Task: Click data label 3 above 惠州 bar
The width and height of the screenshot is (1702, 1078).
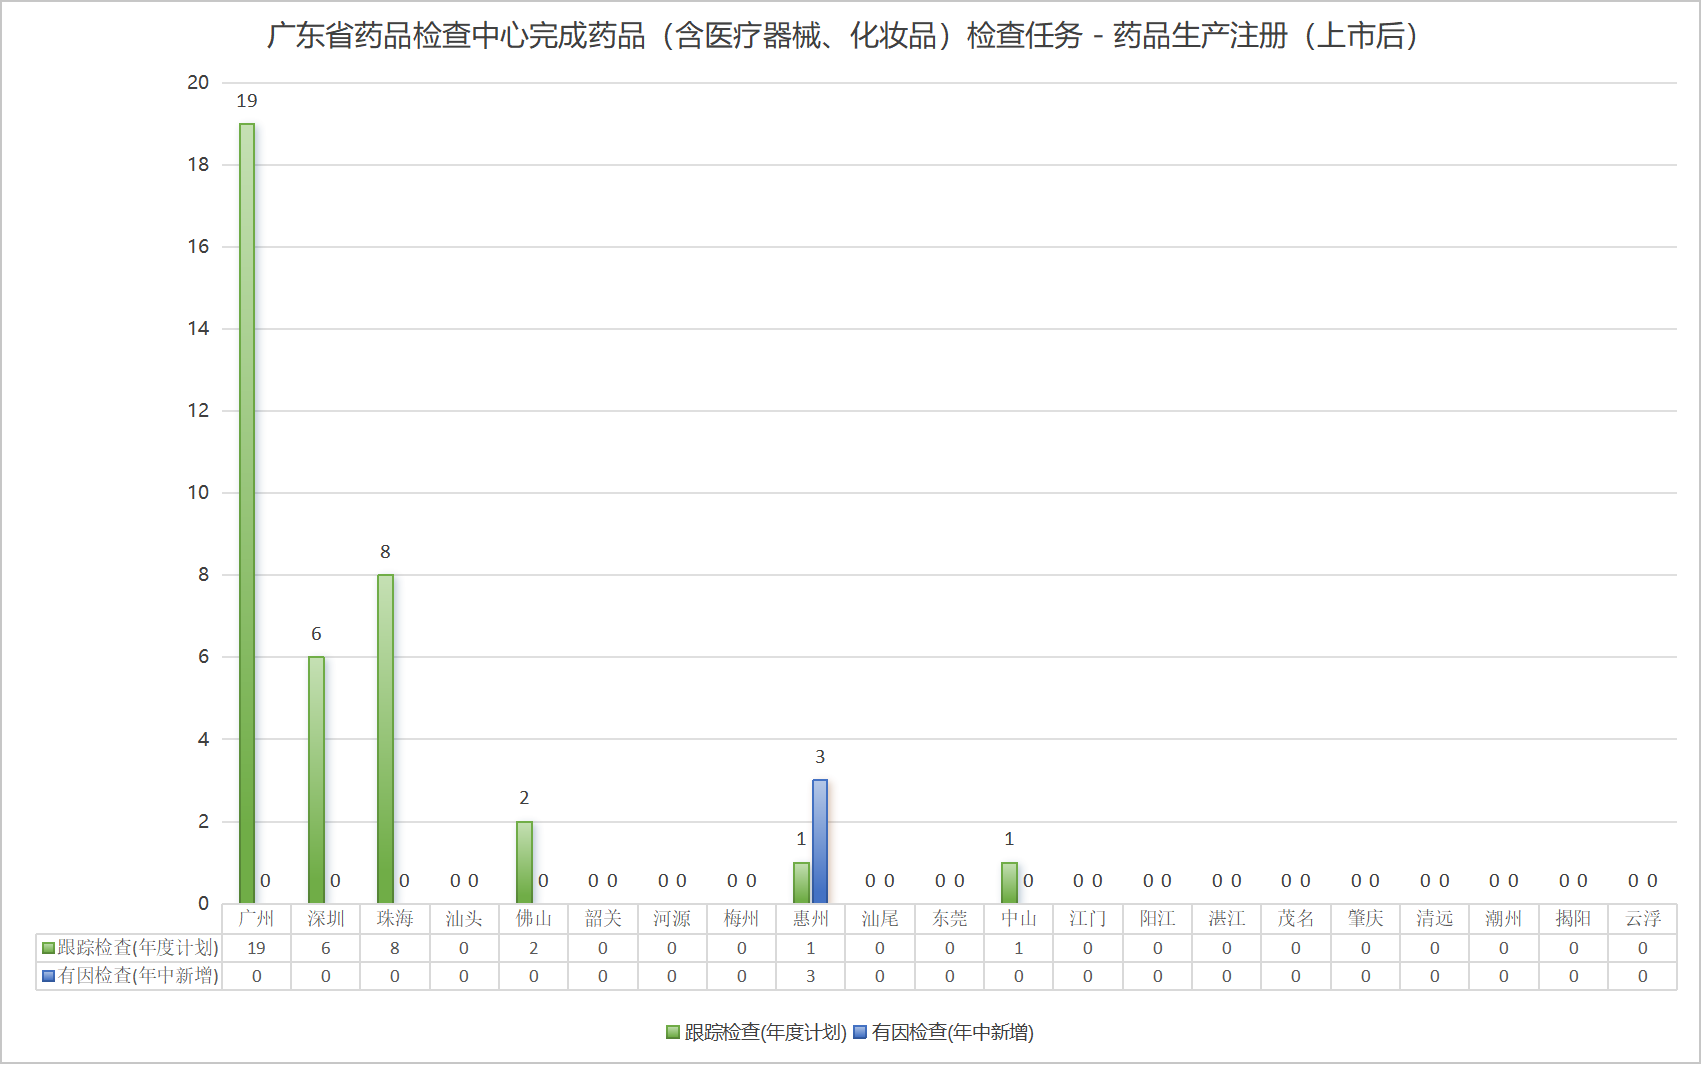Action: (820, 757)
